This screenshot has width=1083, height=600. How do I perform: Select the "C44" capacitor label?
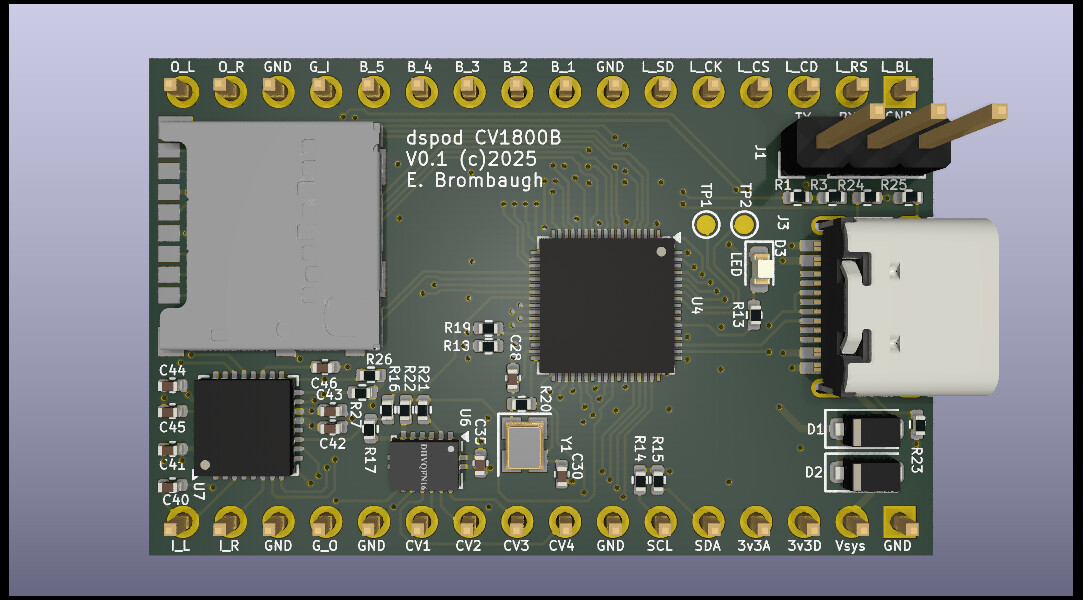(x=173, y=370)
